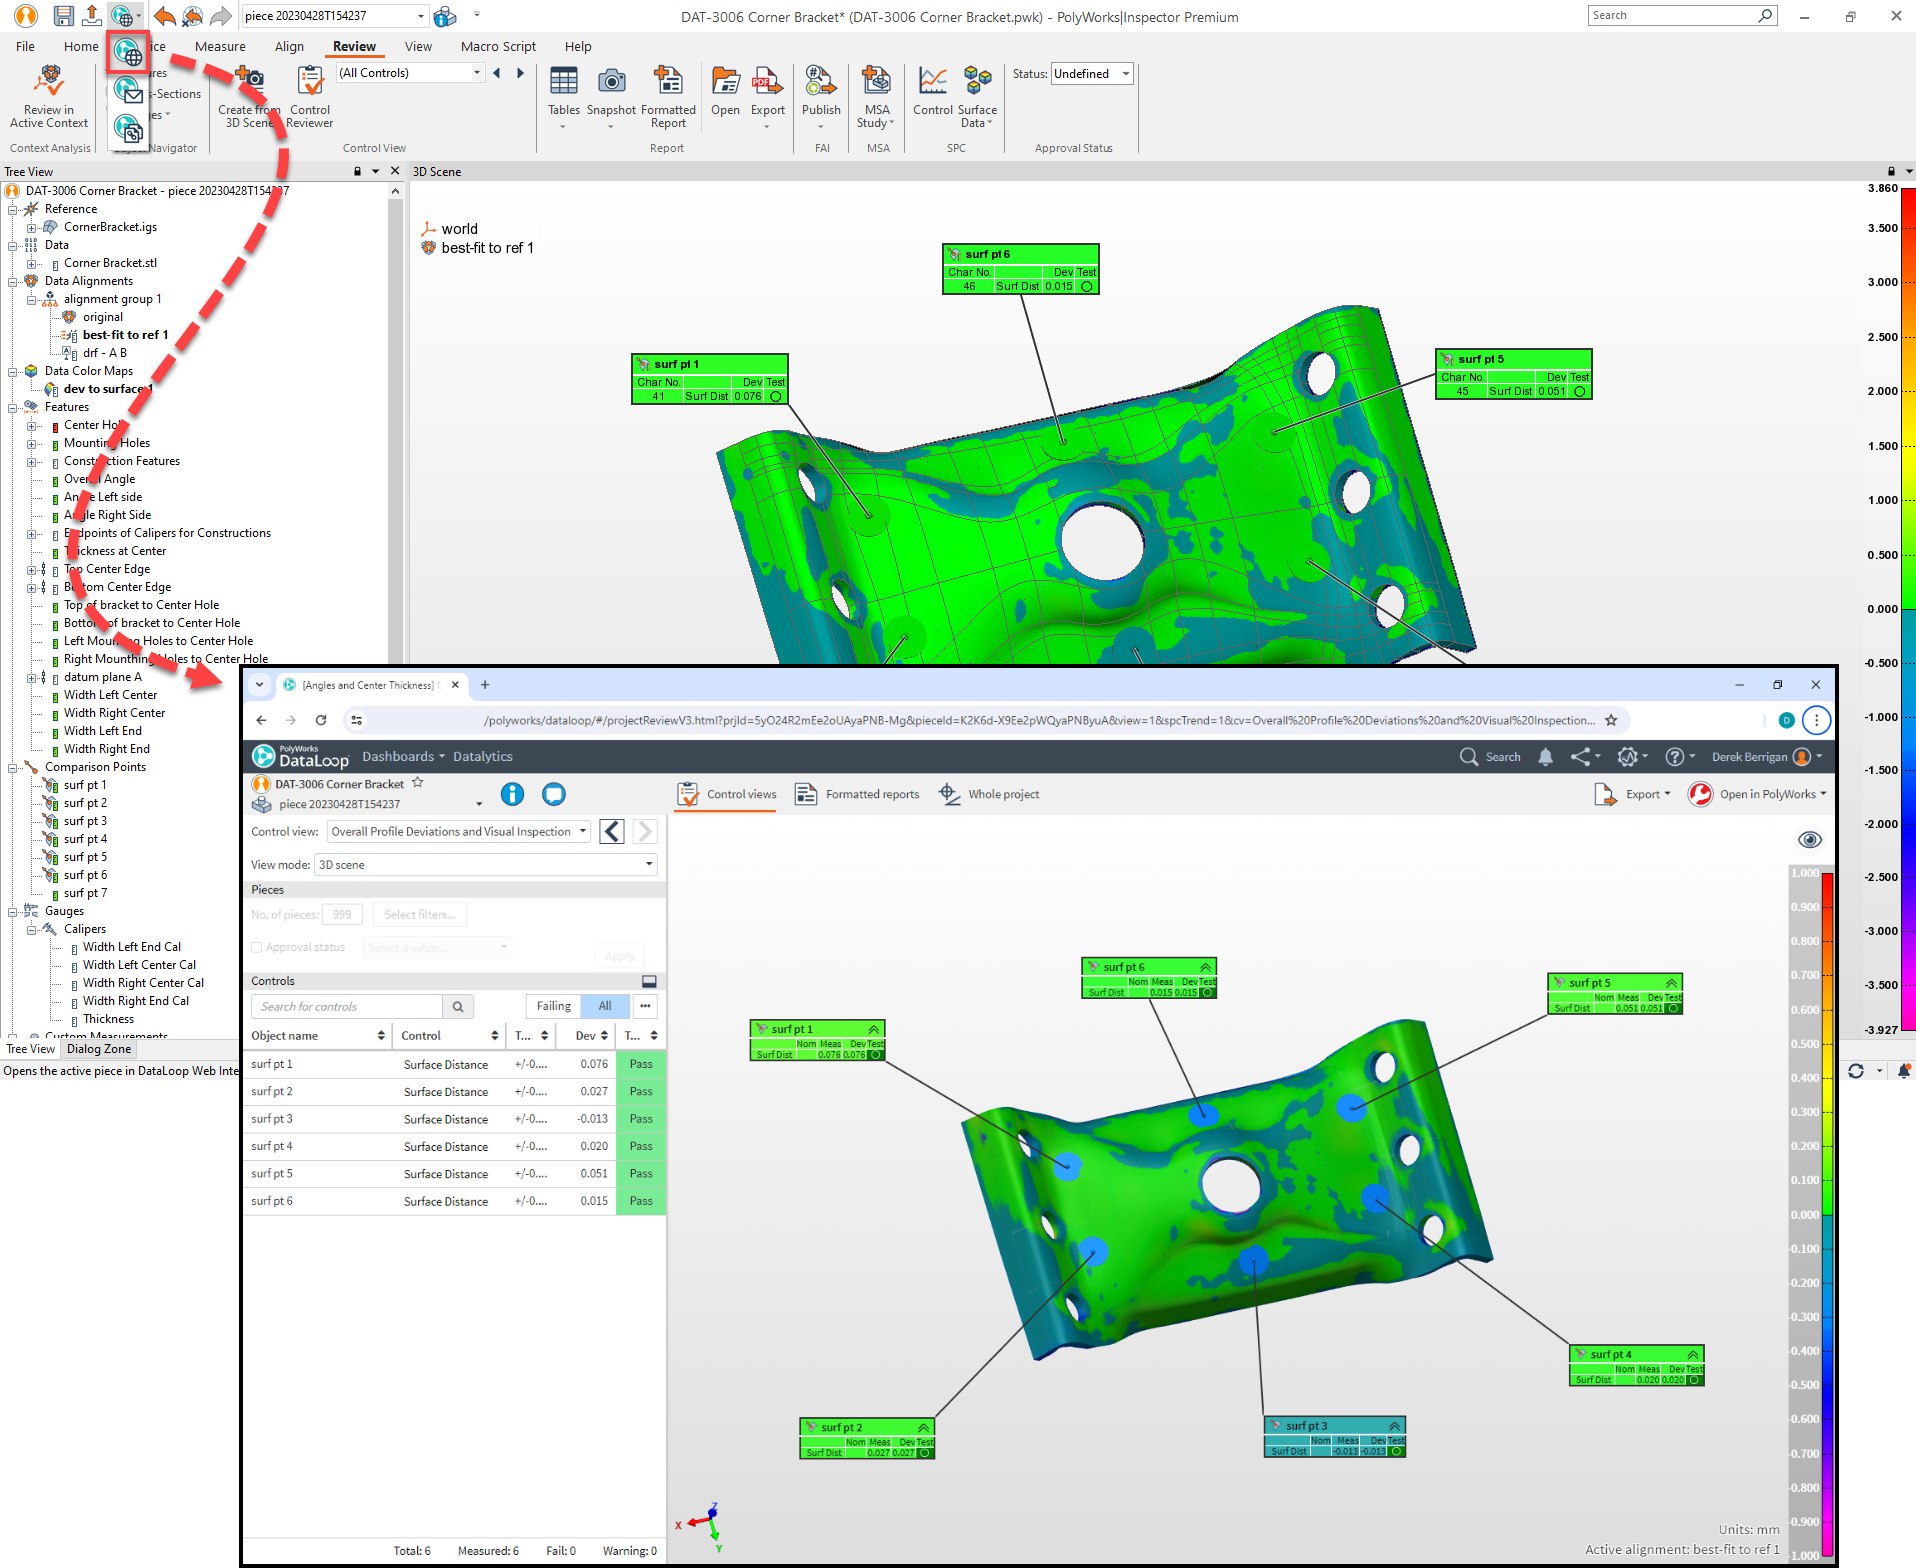Open Surface Data tool

(977, 97)
